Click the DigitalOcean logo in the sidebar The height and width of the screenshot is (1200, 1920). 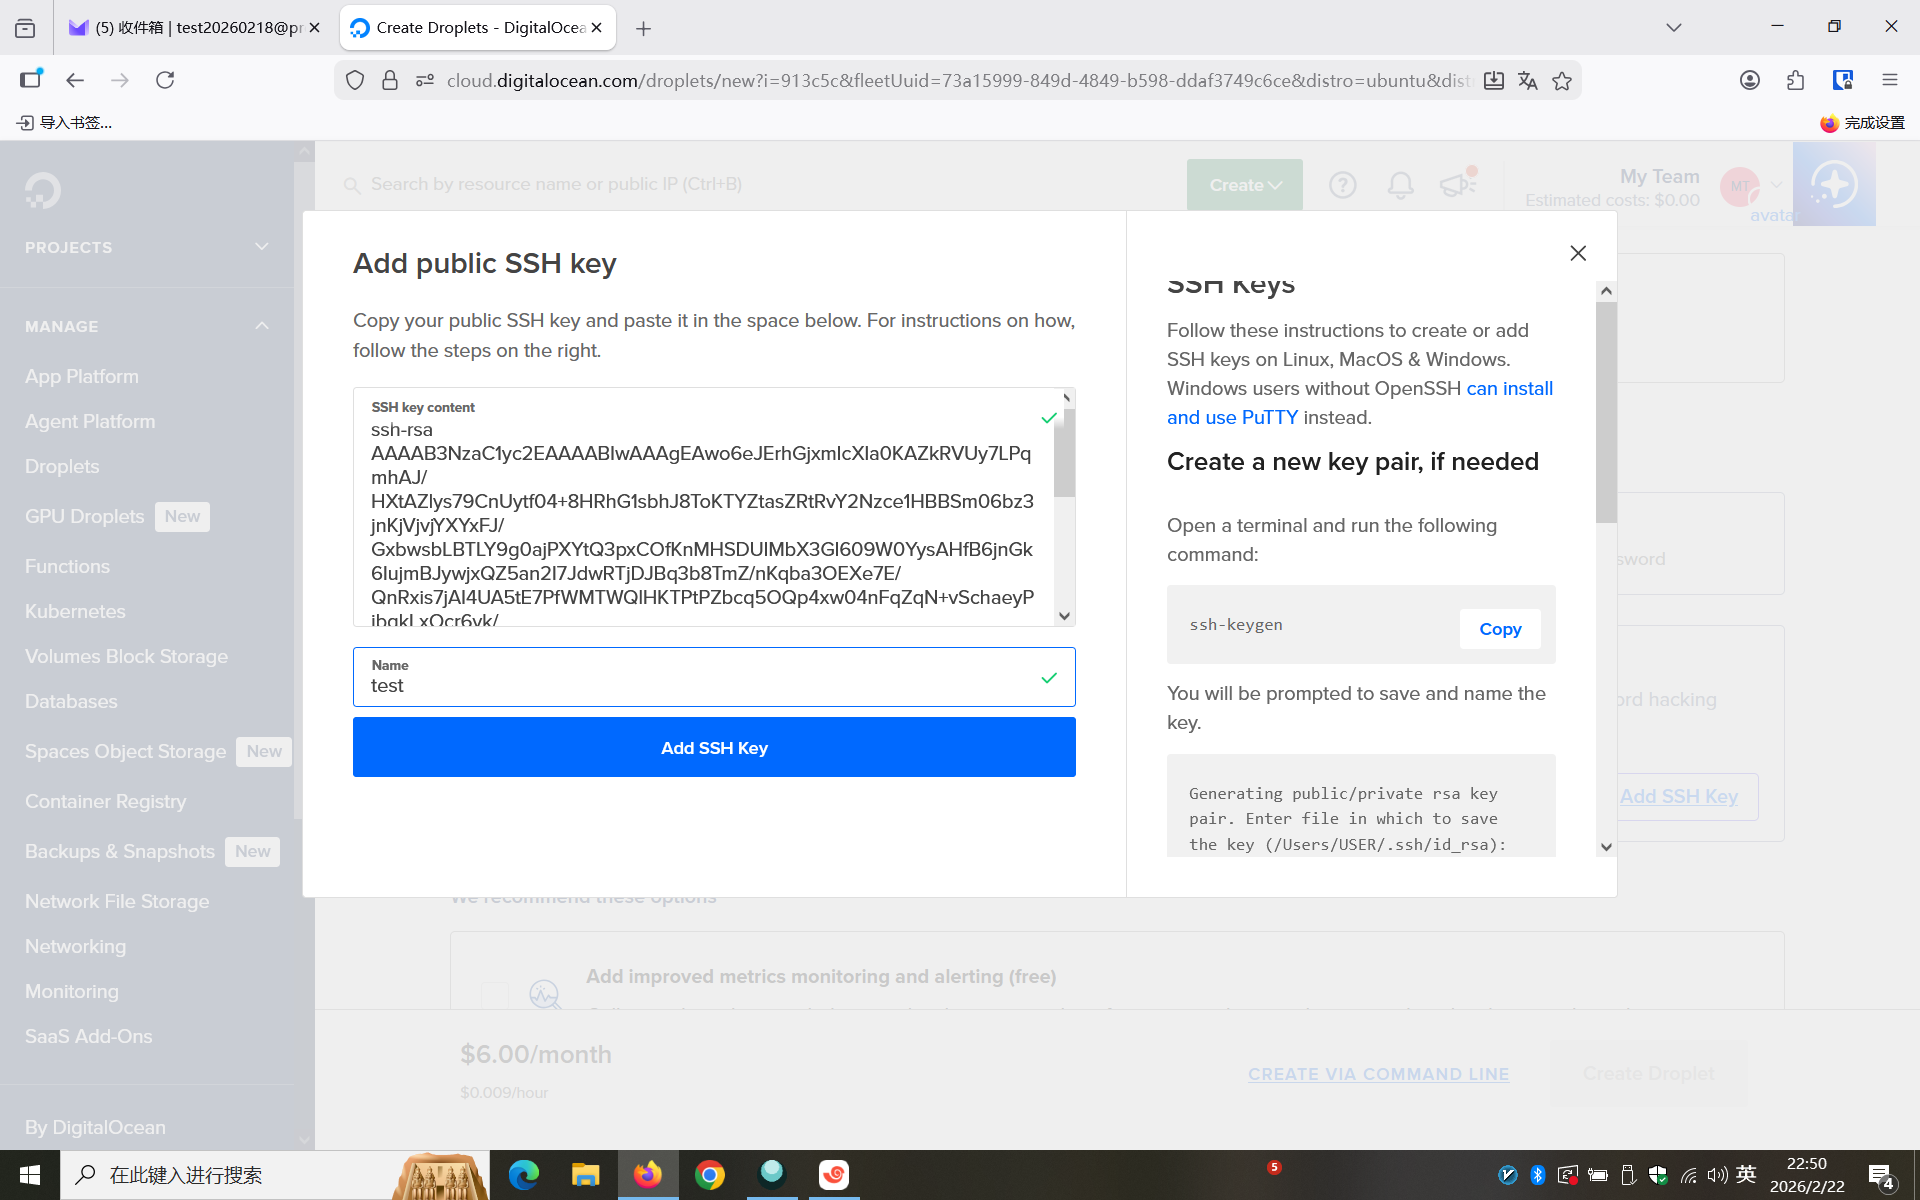(x=43, y=190)
